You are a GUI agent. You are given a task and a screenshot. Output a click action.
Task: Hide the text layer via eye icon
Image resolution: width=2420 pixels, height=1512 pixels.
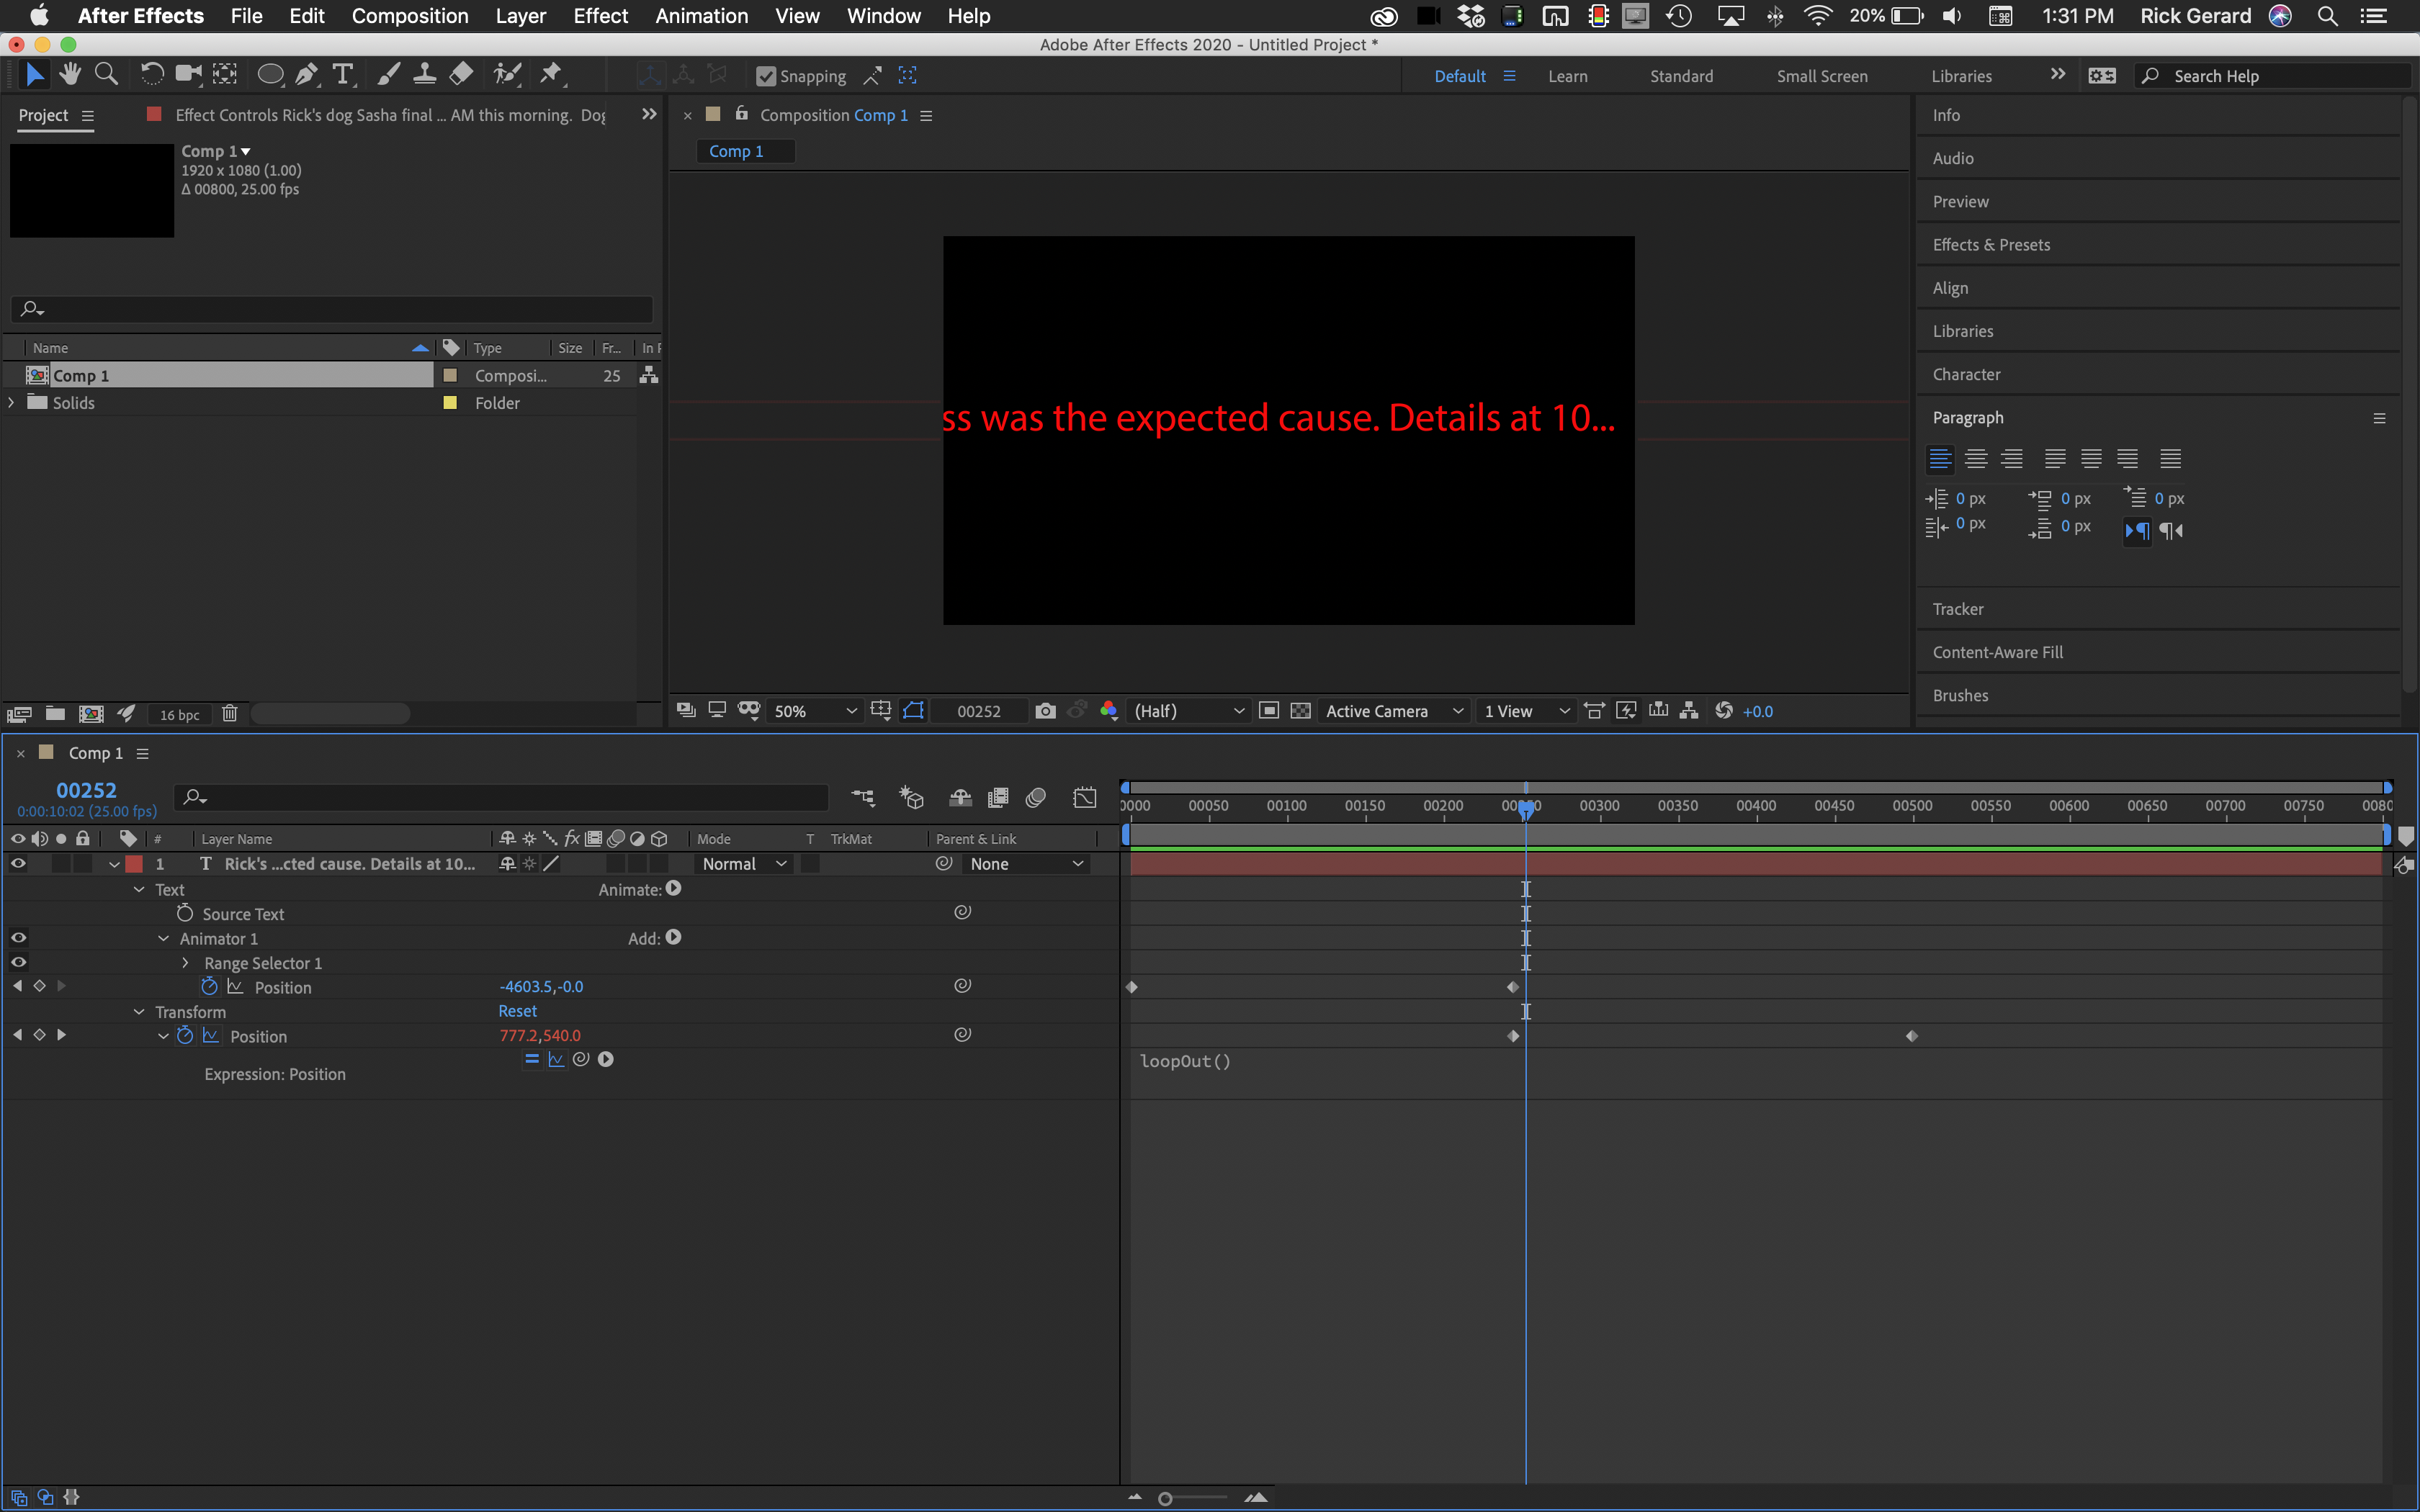(x=18, y=864)
